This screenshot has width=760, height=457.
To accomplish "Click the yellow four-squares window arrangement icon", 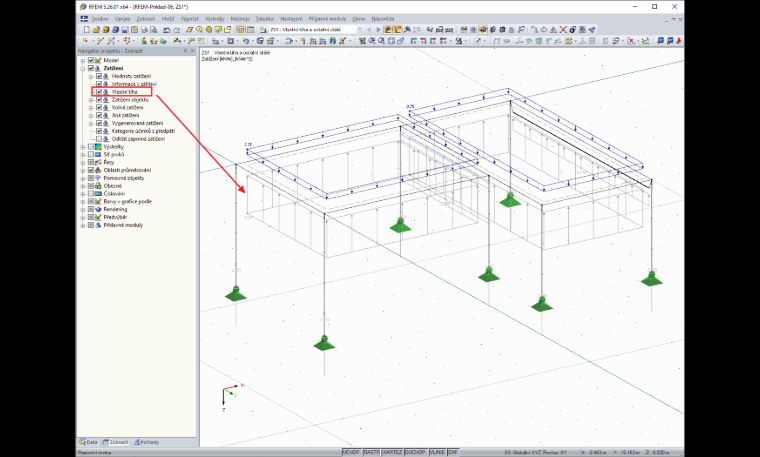I will coord(568,41).
